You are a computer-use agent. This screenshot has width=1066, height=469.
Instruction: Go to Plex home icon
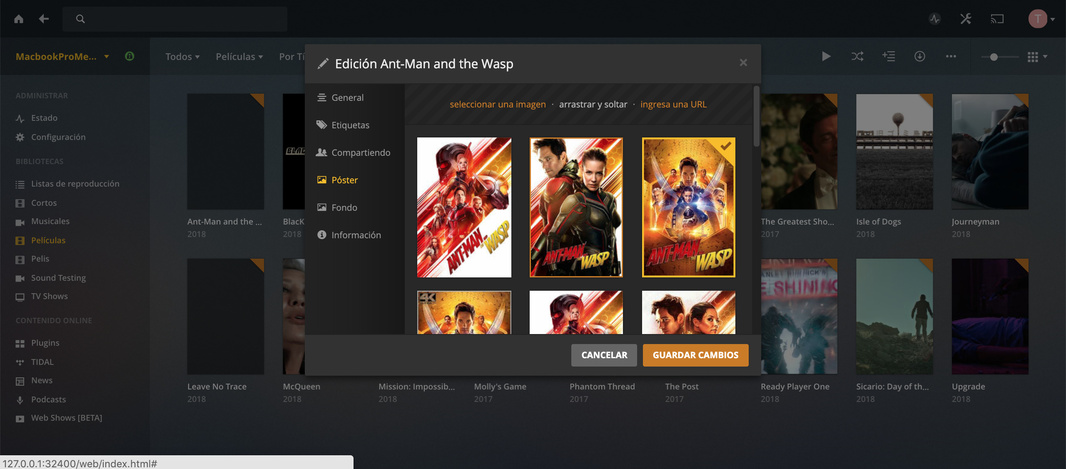pos(18,19)
